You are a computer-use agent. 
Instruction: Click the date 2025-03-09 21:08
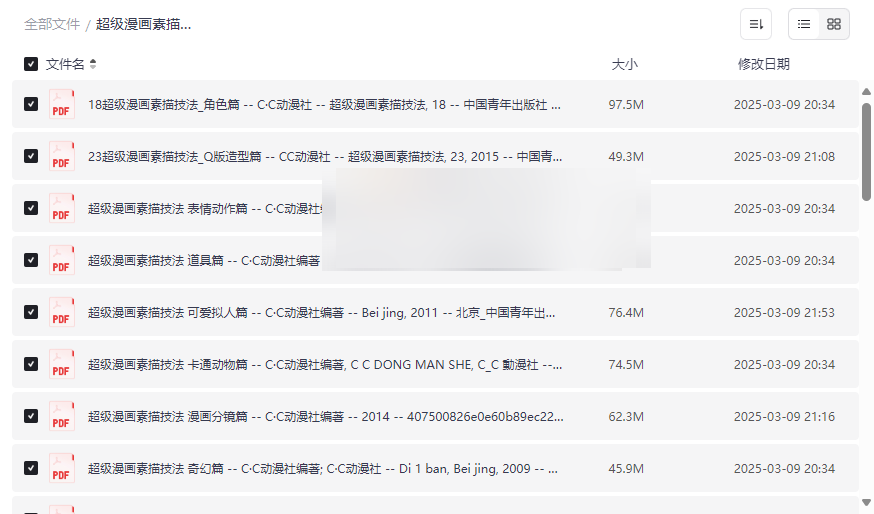784,157
